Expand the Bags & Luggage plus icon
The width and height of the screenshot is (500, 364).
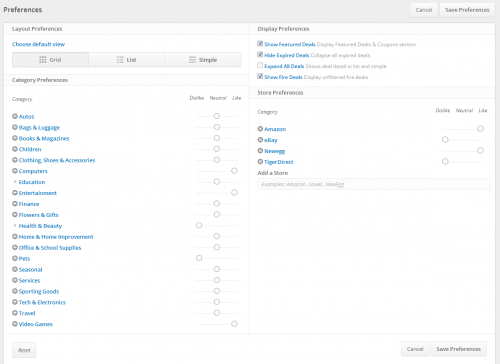point(15,127)
